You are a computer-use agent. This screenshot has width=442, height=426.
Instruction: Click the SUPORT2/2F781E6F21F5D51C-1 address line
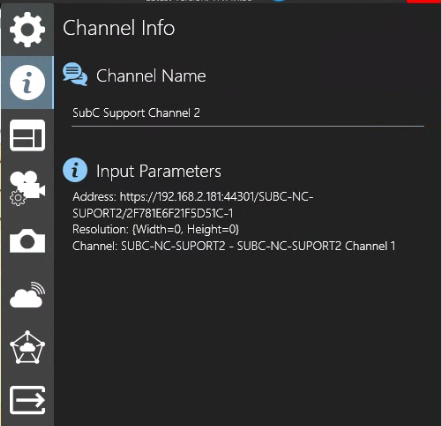coord(153,213)
